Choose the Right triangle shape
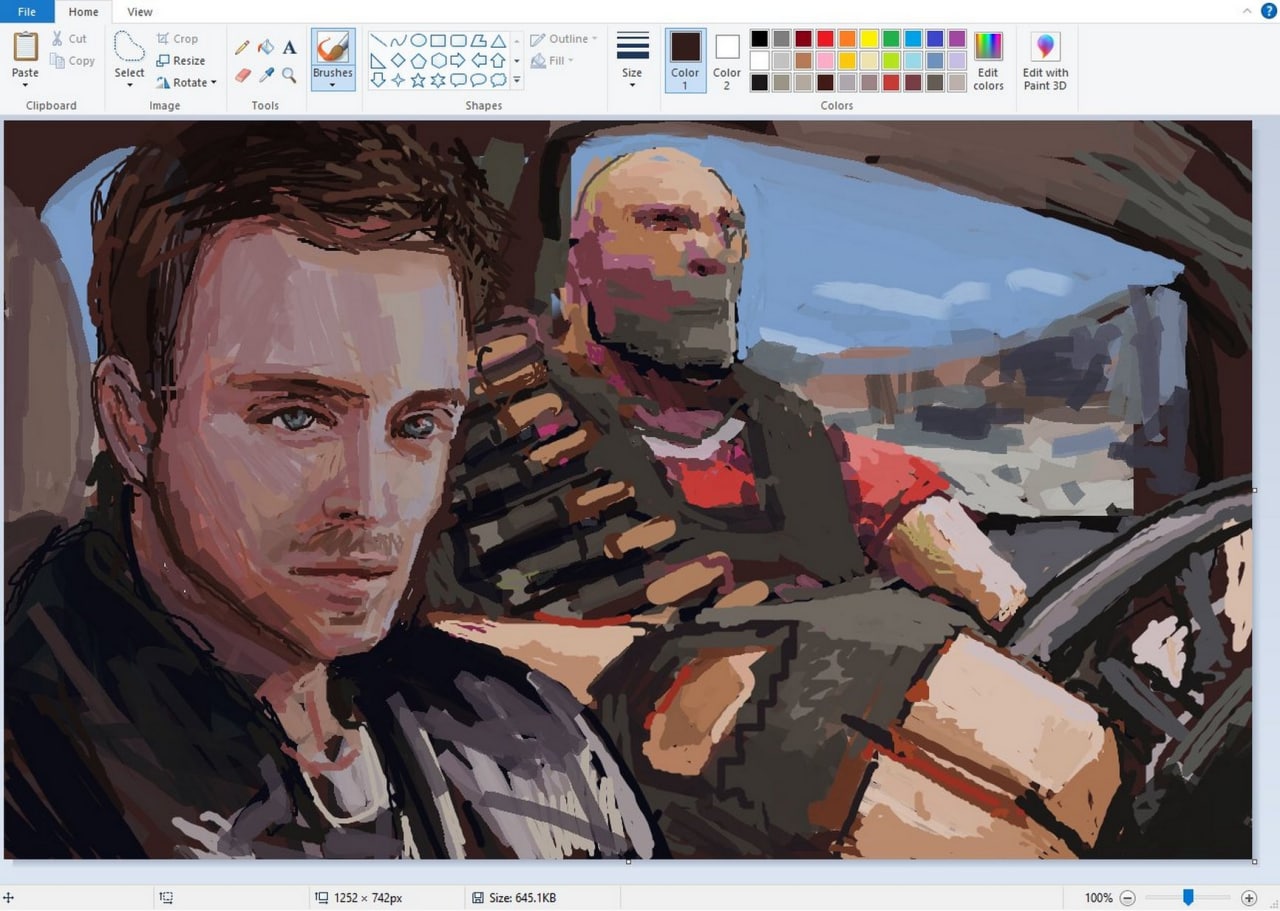The image size is (1280, 911). 379,61
